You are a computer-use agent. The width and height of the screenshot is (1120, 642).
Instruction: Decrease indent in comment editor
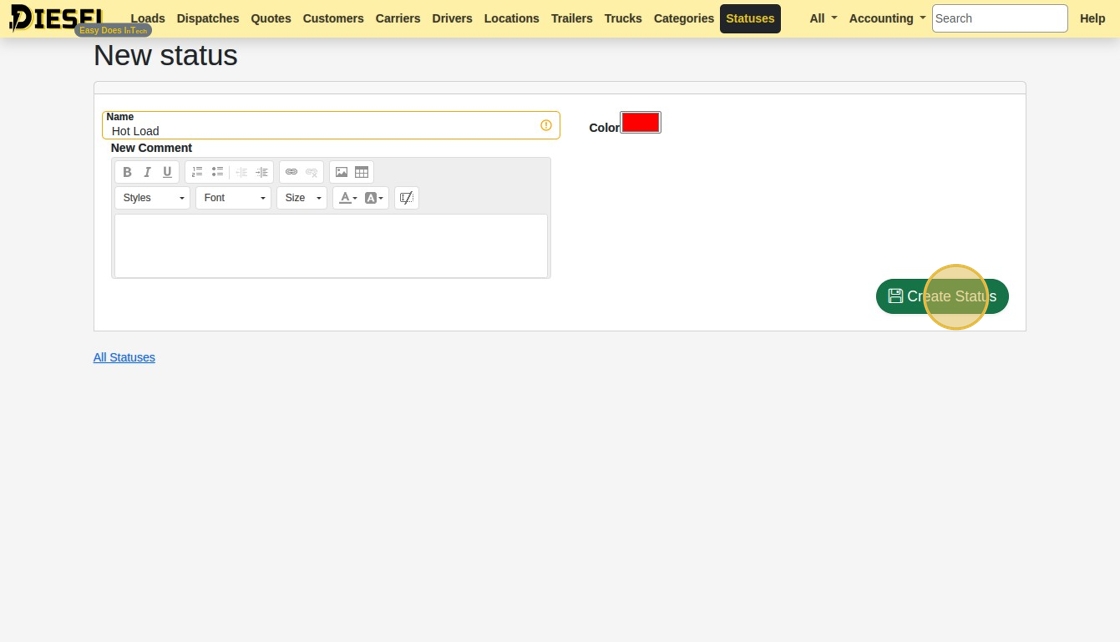(241, 172)
